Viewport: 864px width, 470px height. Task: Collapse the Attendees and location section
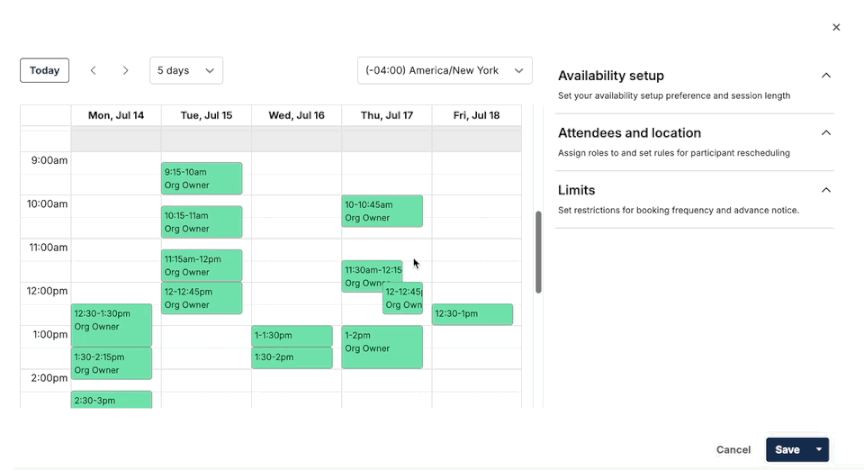pos(825,133)
